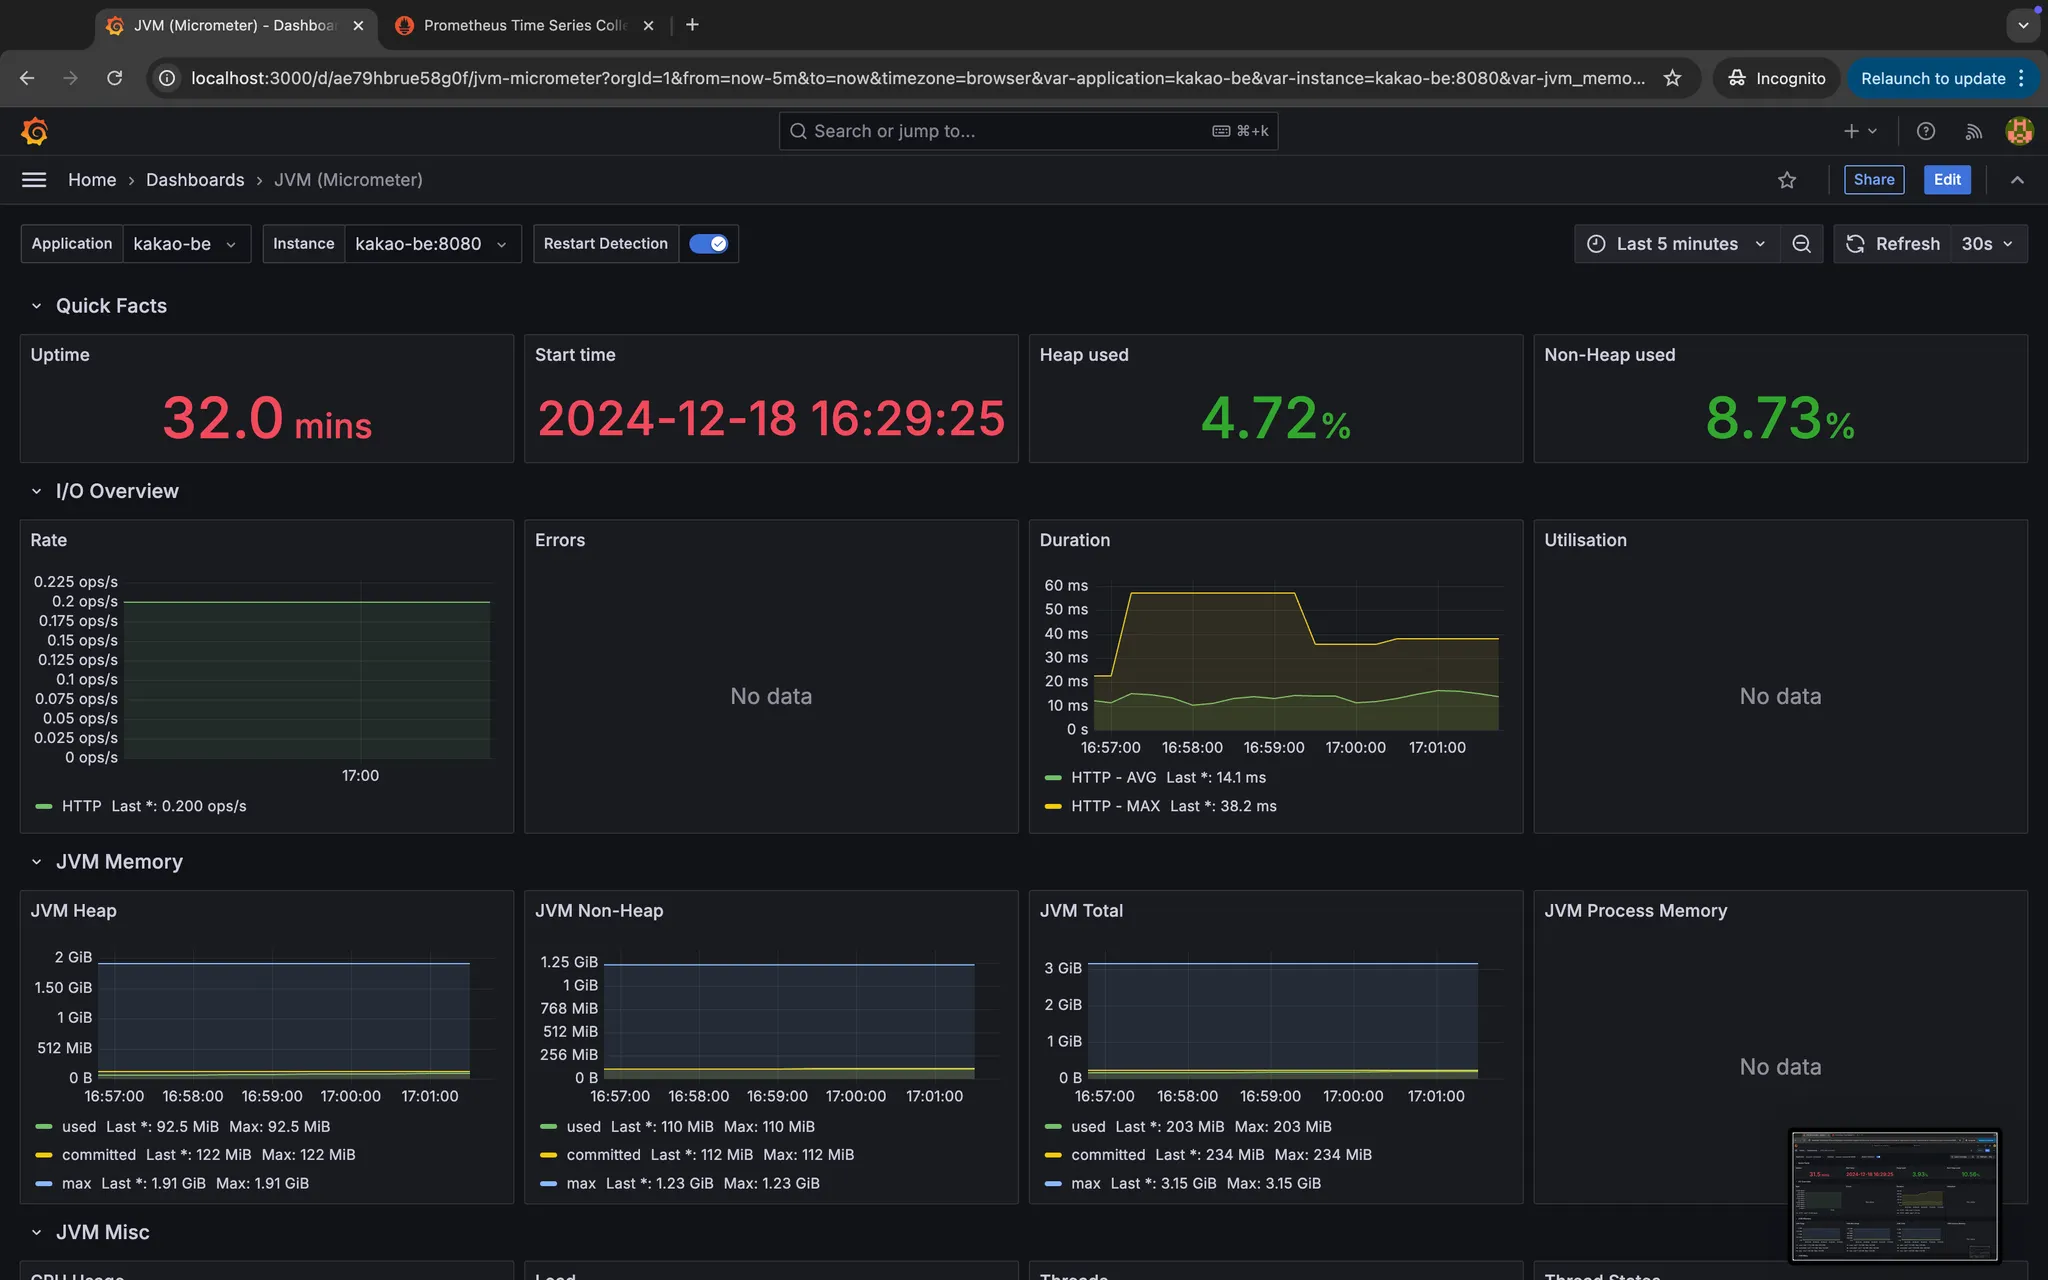
Task: Collapse the Quick Facts row
Action: click(37, 306)
